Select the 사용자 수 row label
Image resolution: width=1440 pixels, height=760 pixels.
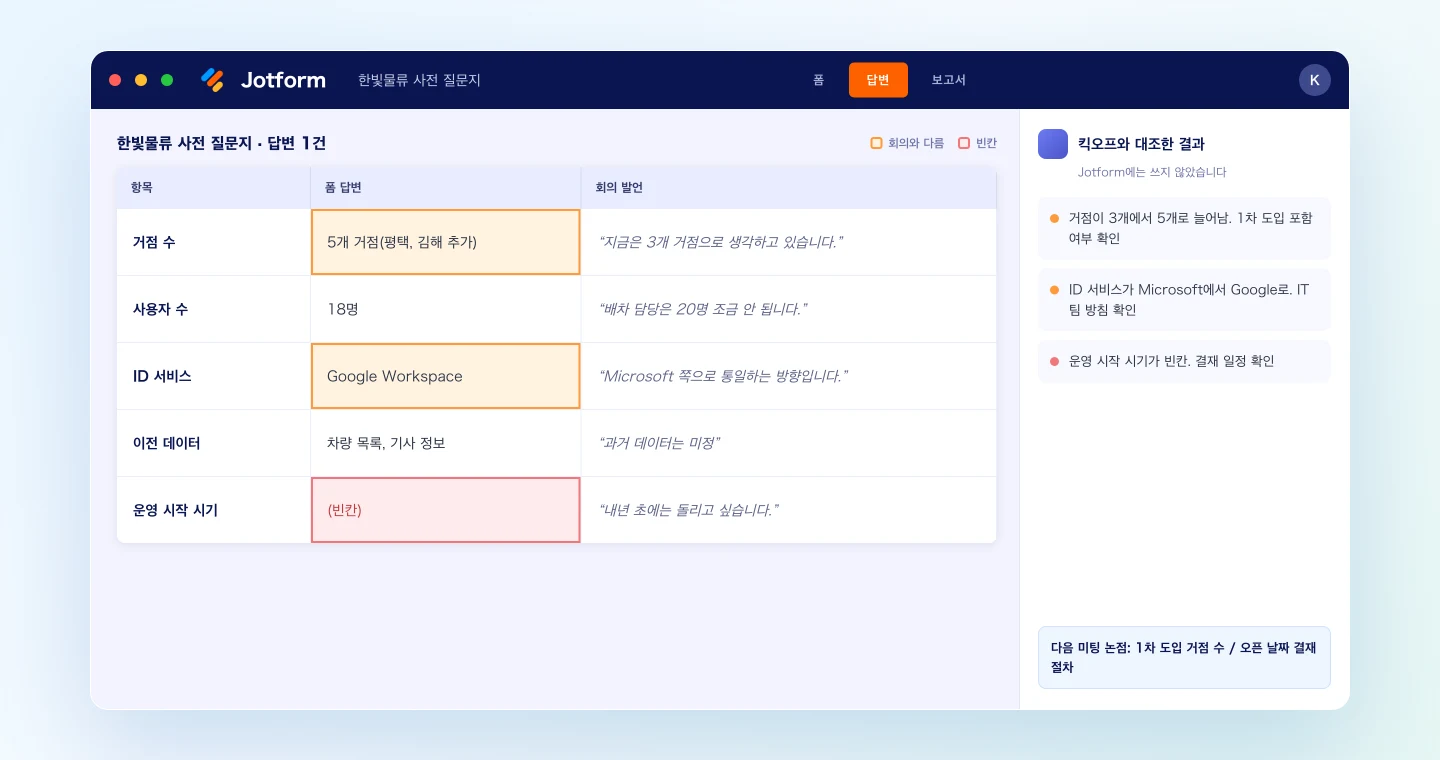click(x=160, y=309)
